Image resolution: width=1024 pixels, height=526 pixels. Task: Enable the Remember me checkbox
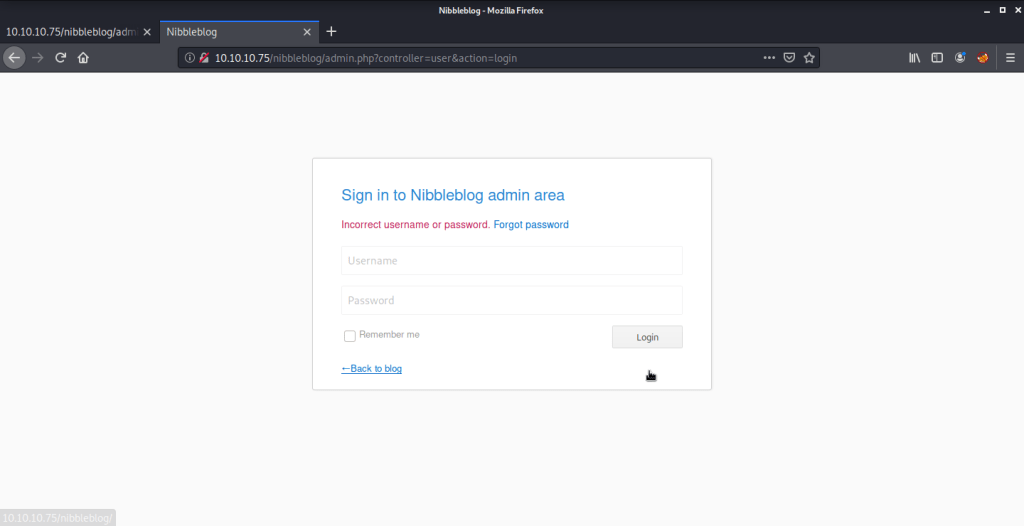tap(350, 336)
